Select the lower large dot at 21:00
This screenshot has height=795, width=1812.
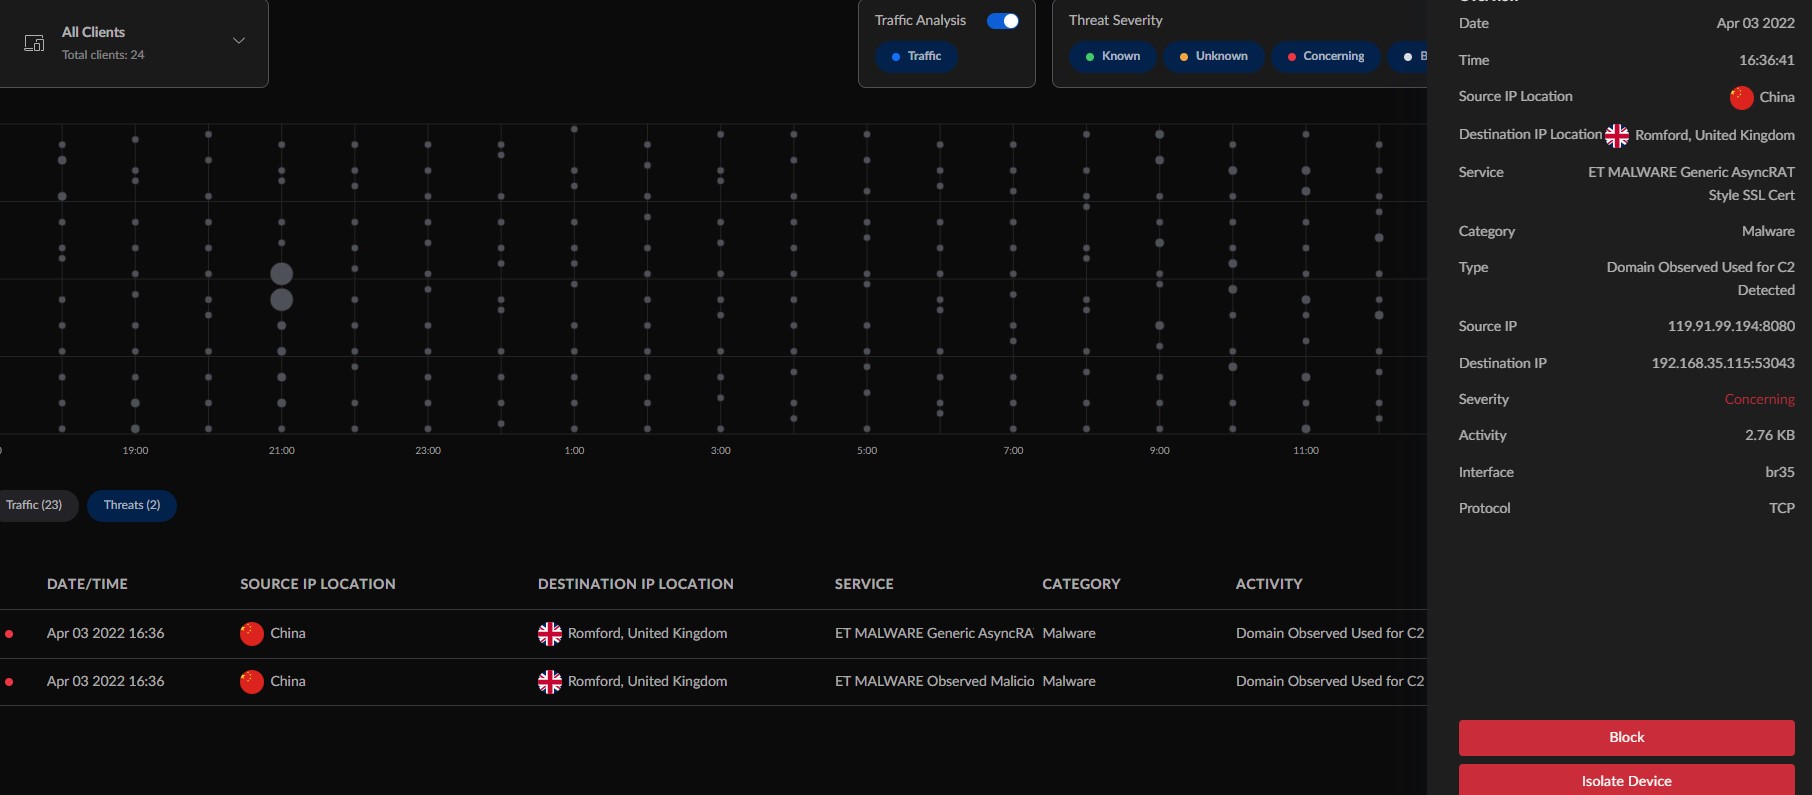point(282,300)
